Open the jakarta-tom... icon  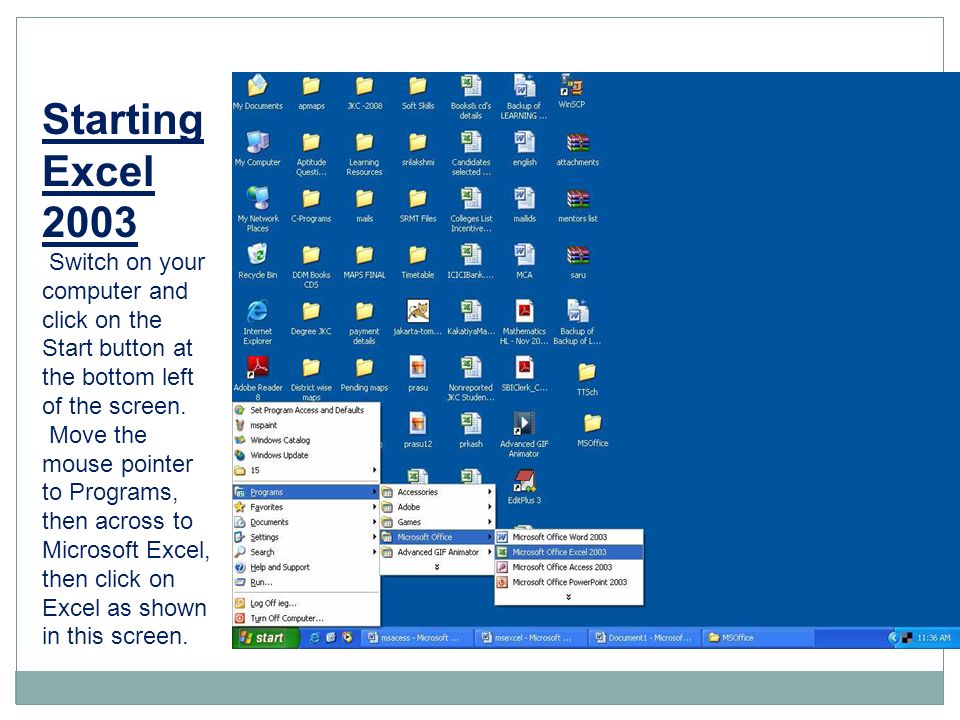point(418,317)
